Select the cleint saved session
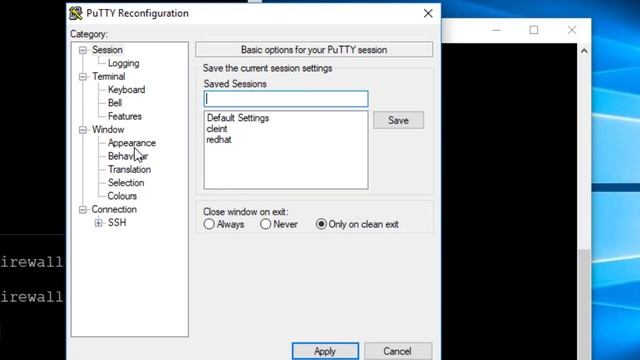Image resolution: width=640 pixels, height=360 pixels. tap(217, 129)
